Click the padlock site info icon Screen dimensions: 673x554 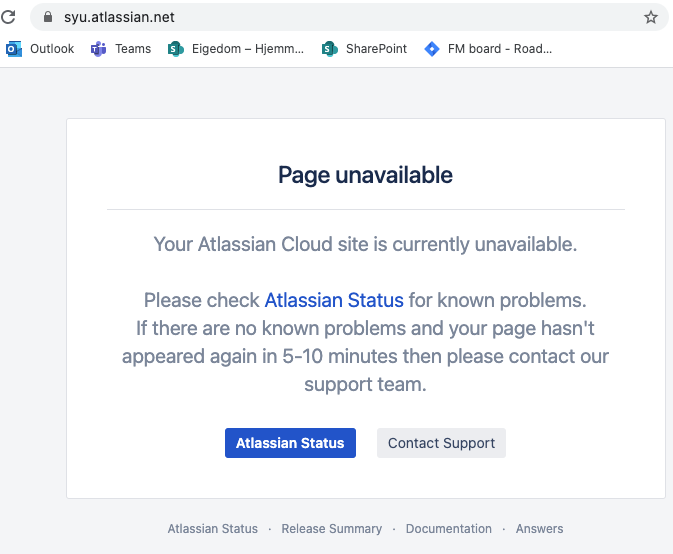[x=48, y=17]
